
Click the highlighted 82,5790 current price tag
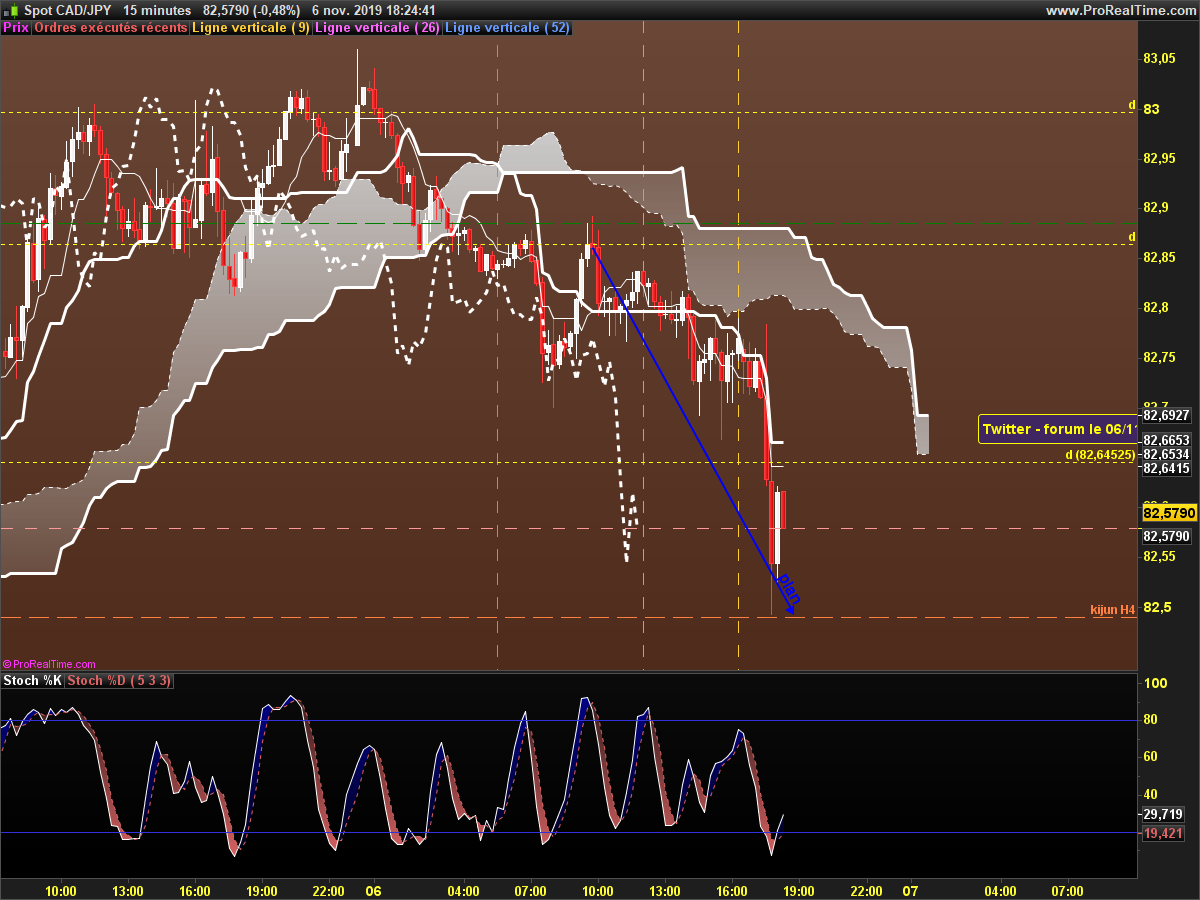(x=1169, y=513)
